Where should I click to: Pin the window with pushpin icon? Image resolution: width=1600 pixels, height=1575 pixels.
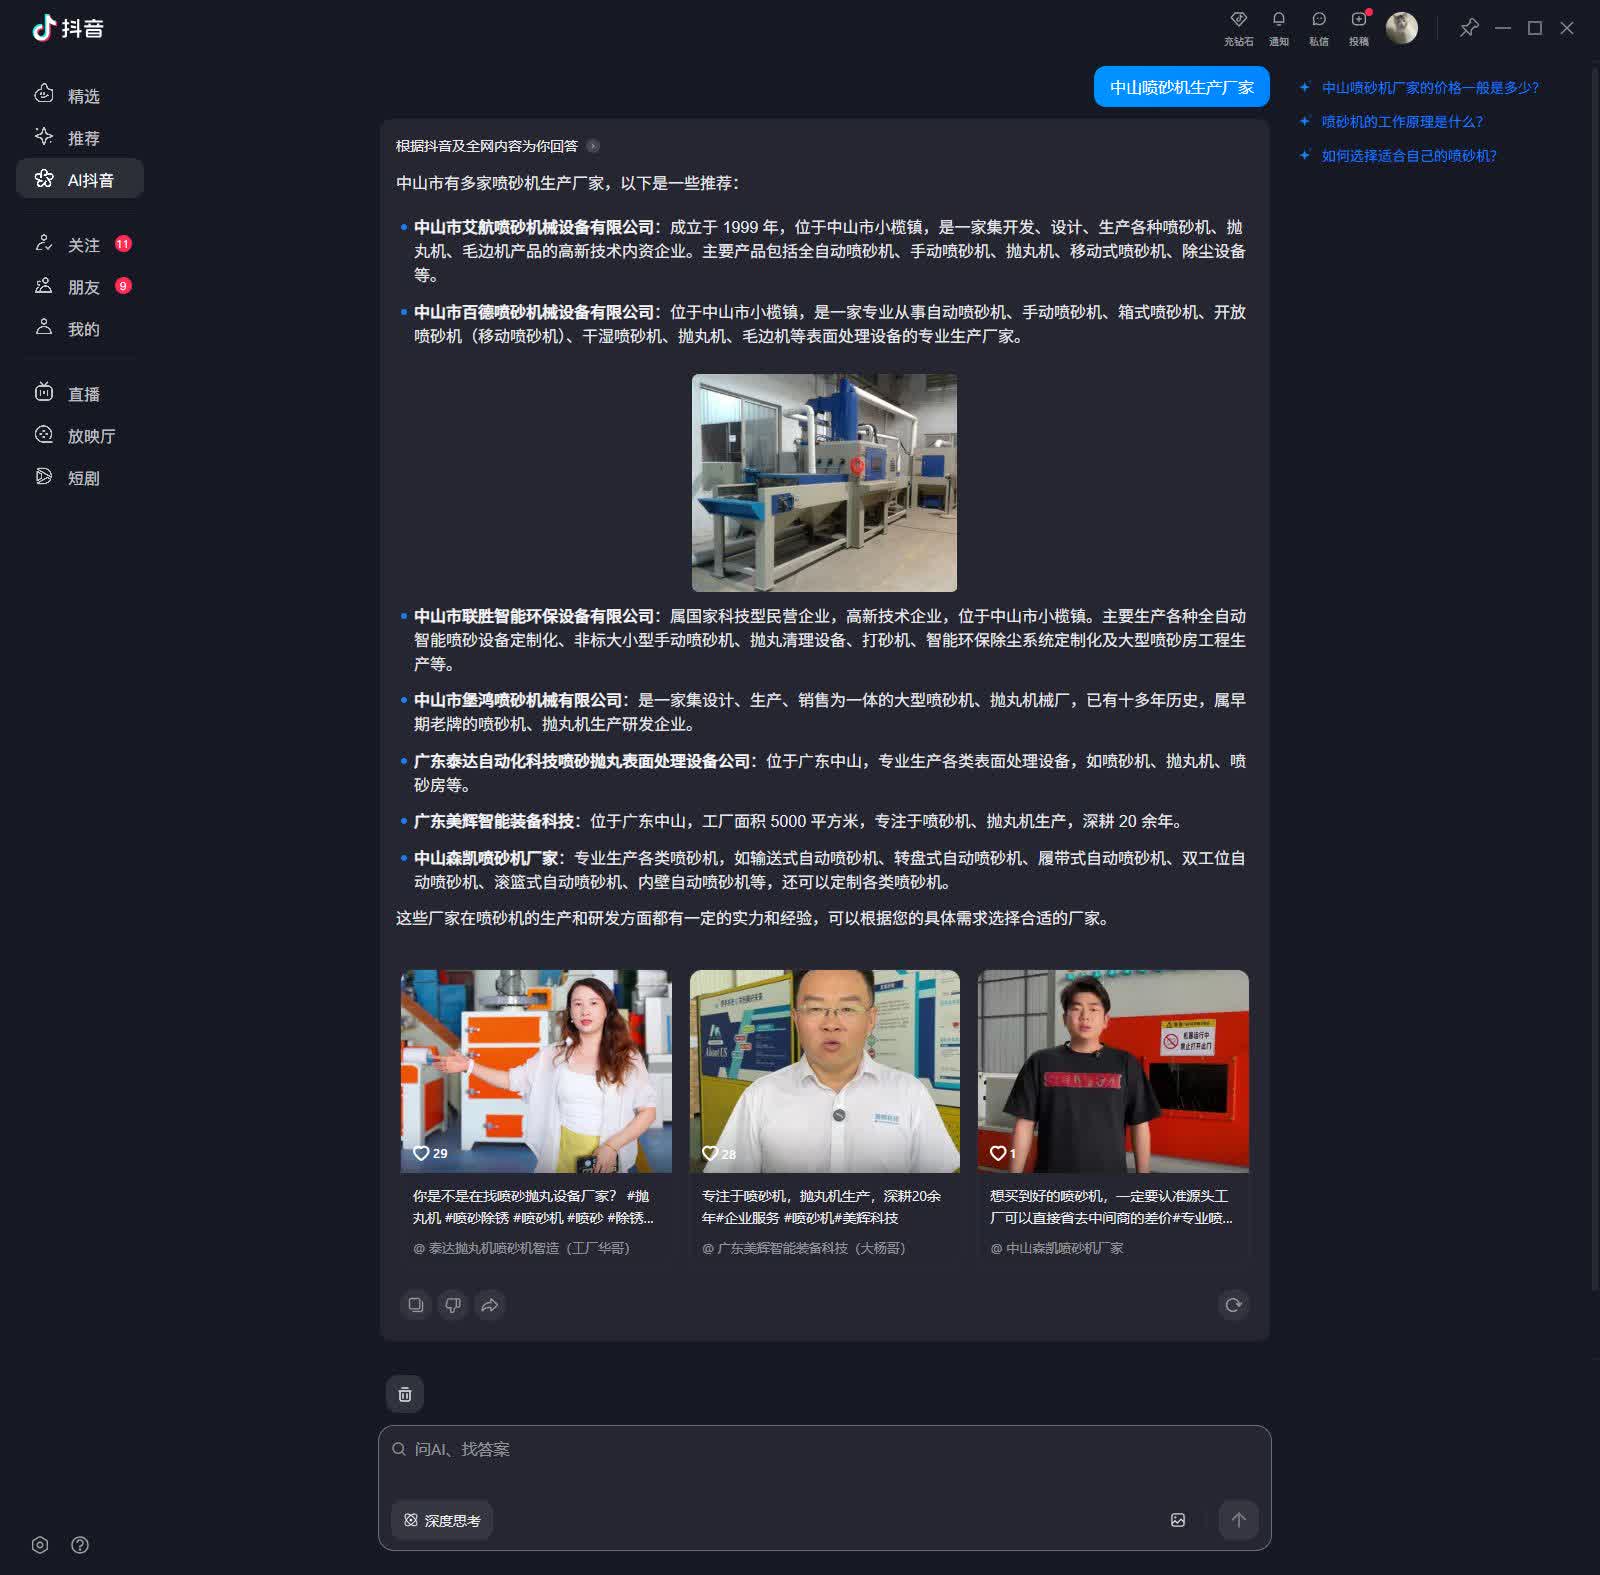[x=1469, y=28]
